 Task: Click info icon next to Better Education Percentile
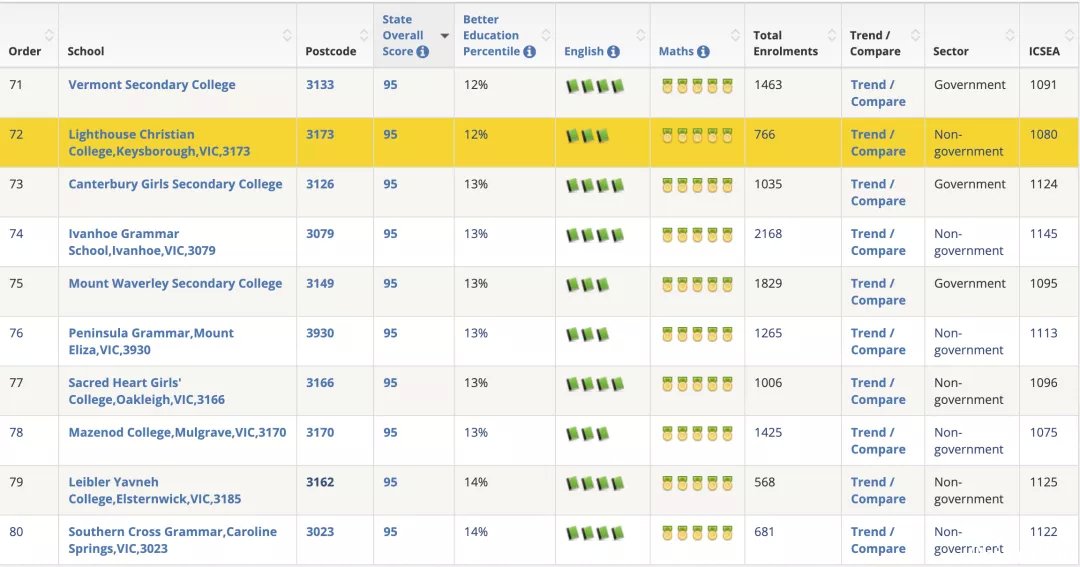click(x=529, y=52)
